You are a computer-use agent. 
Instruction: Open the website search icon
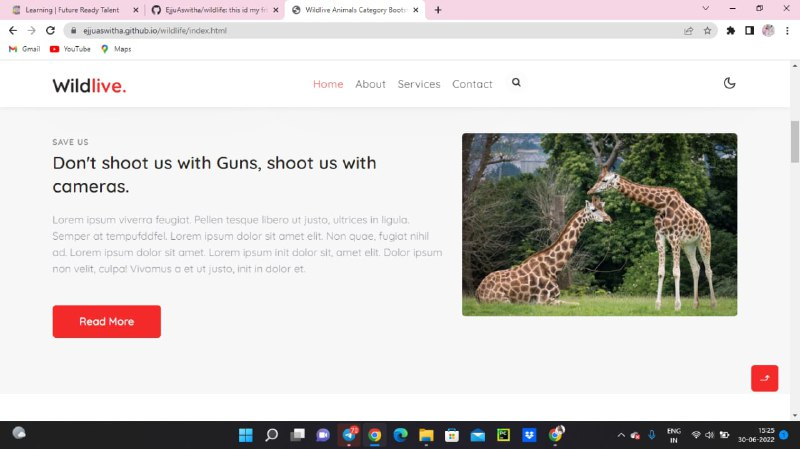pyautogui.click(x=516, y=83)
